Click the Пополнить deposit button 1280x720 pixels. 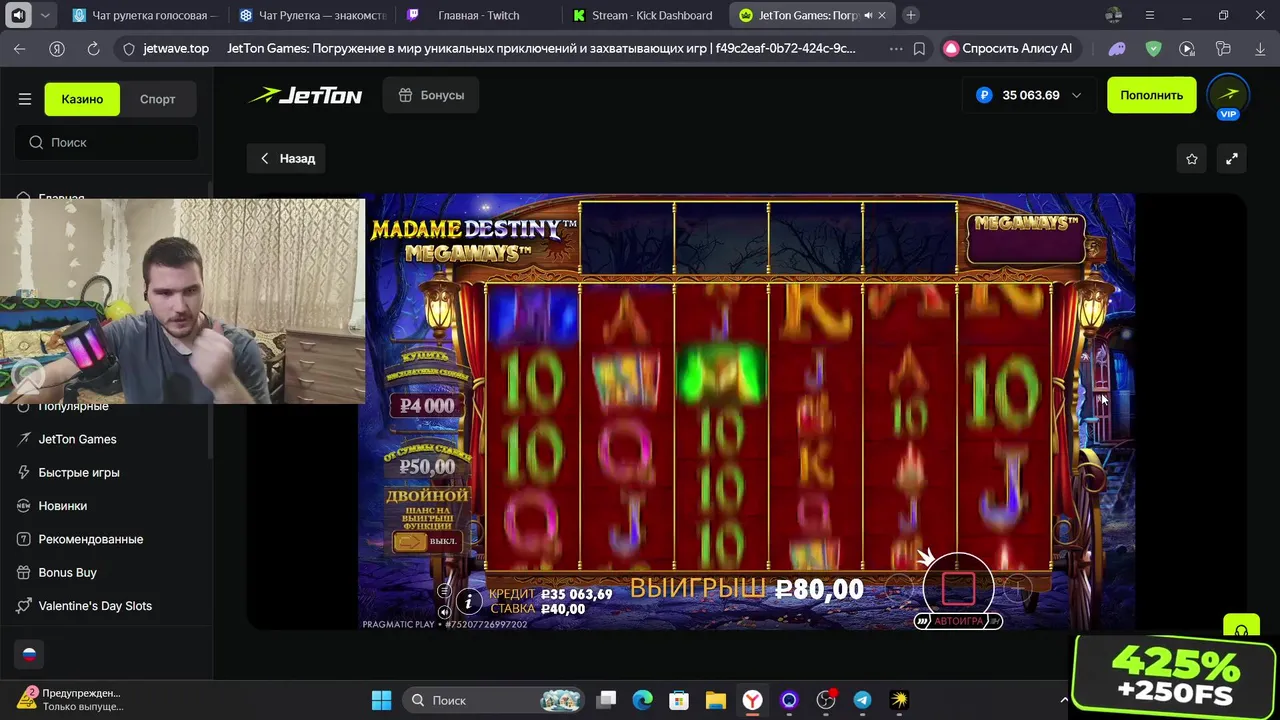tap(1151, 95)
